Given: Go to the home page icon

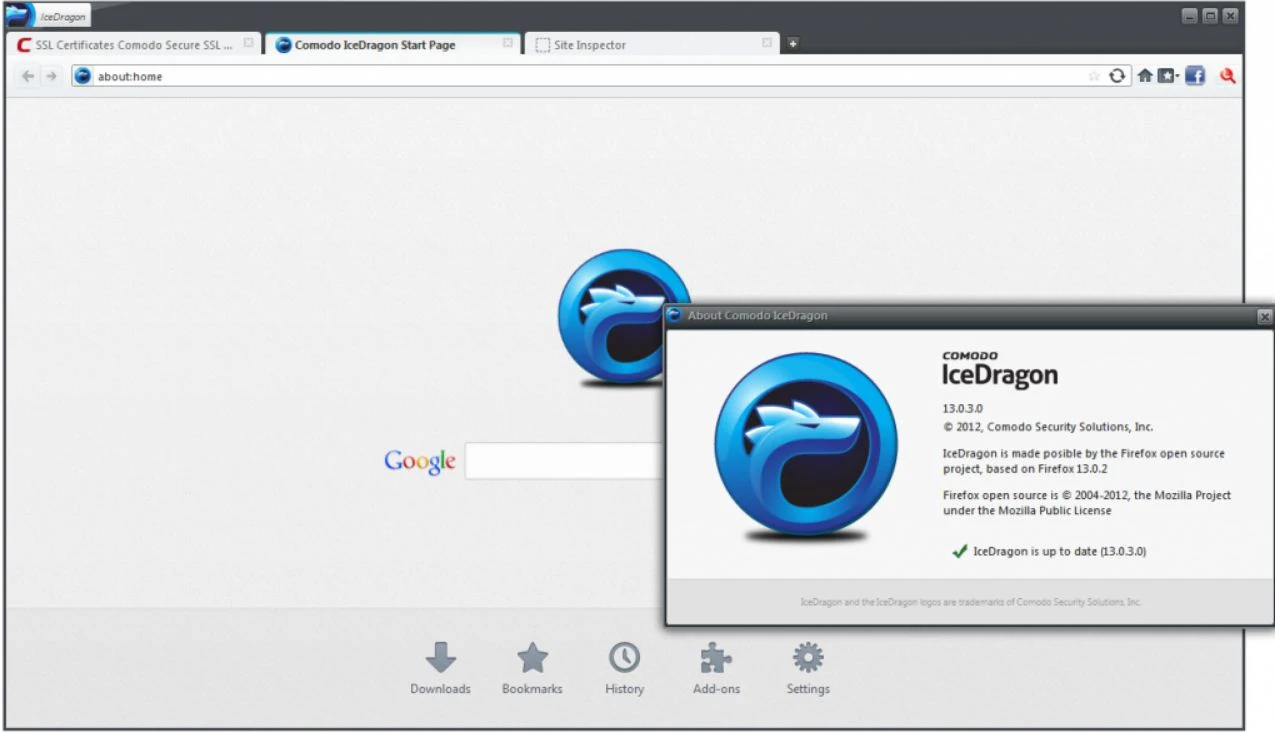Looking at the screenshot, I should [1145, 76].
